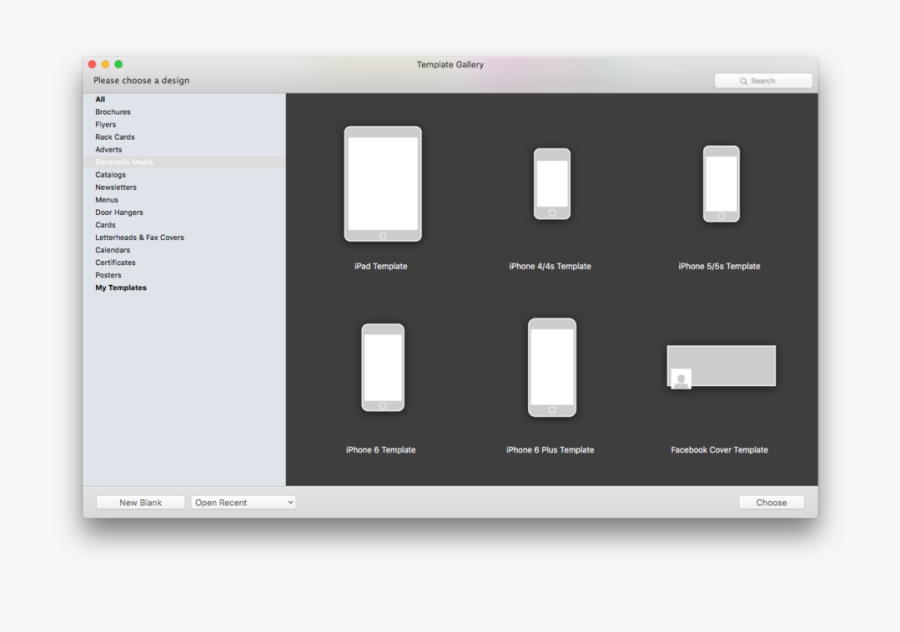The height and width of the screenshot is (632, 900).
Task: Open the Newsletters category
Action: point(116,188)
